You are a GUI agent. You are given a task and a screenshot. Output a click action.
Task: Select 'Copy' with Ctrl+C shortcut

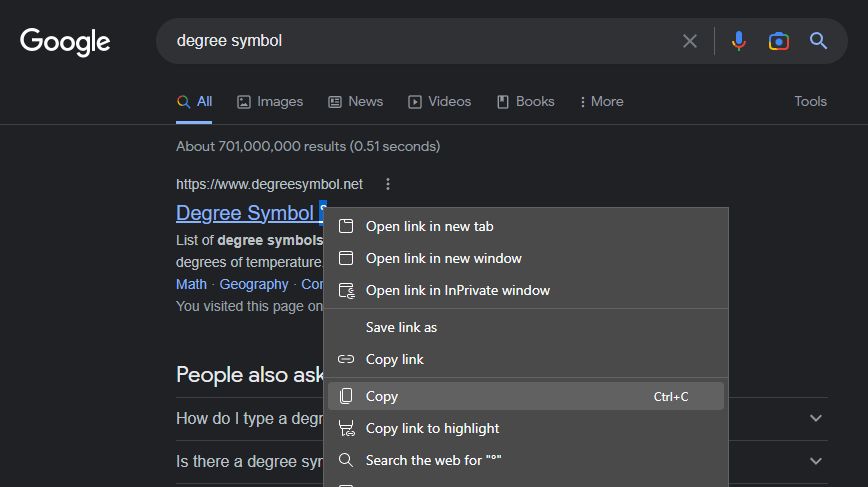(x=525, y=396)
